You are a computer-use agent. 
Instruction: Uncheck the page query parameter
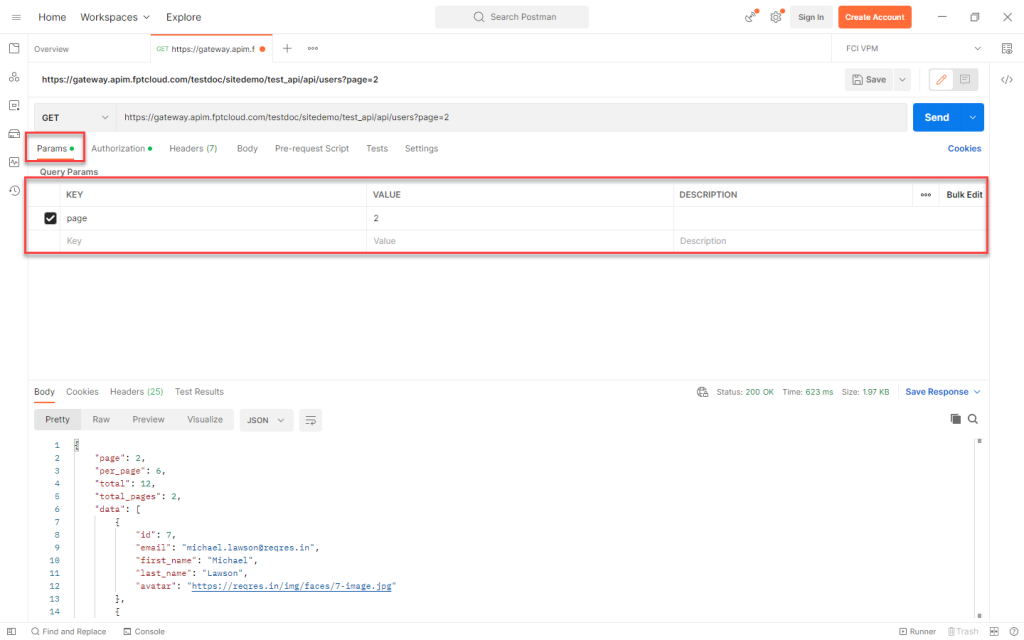pos(51,217)
